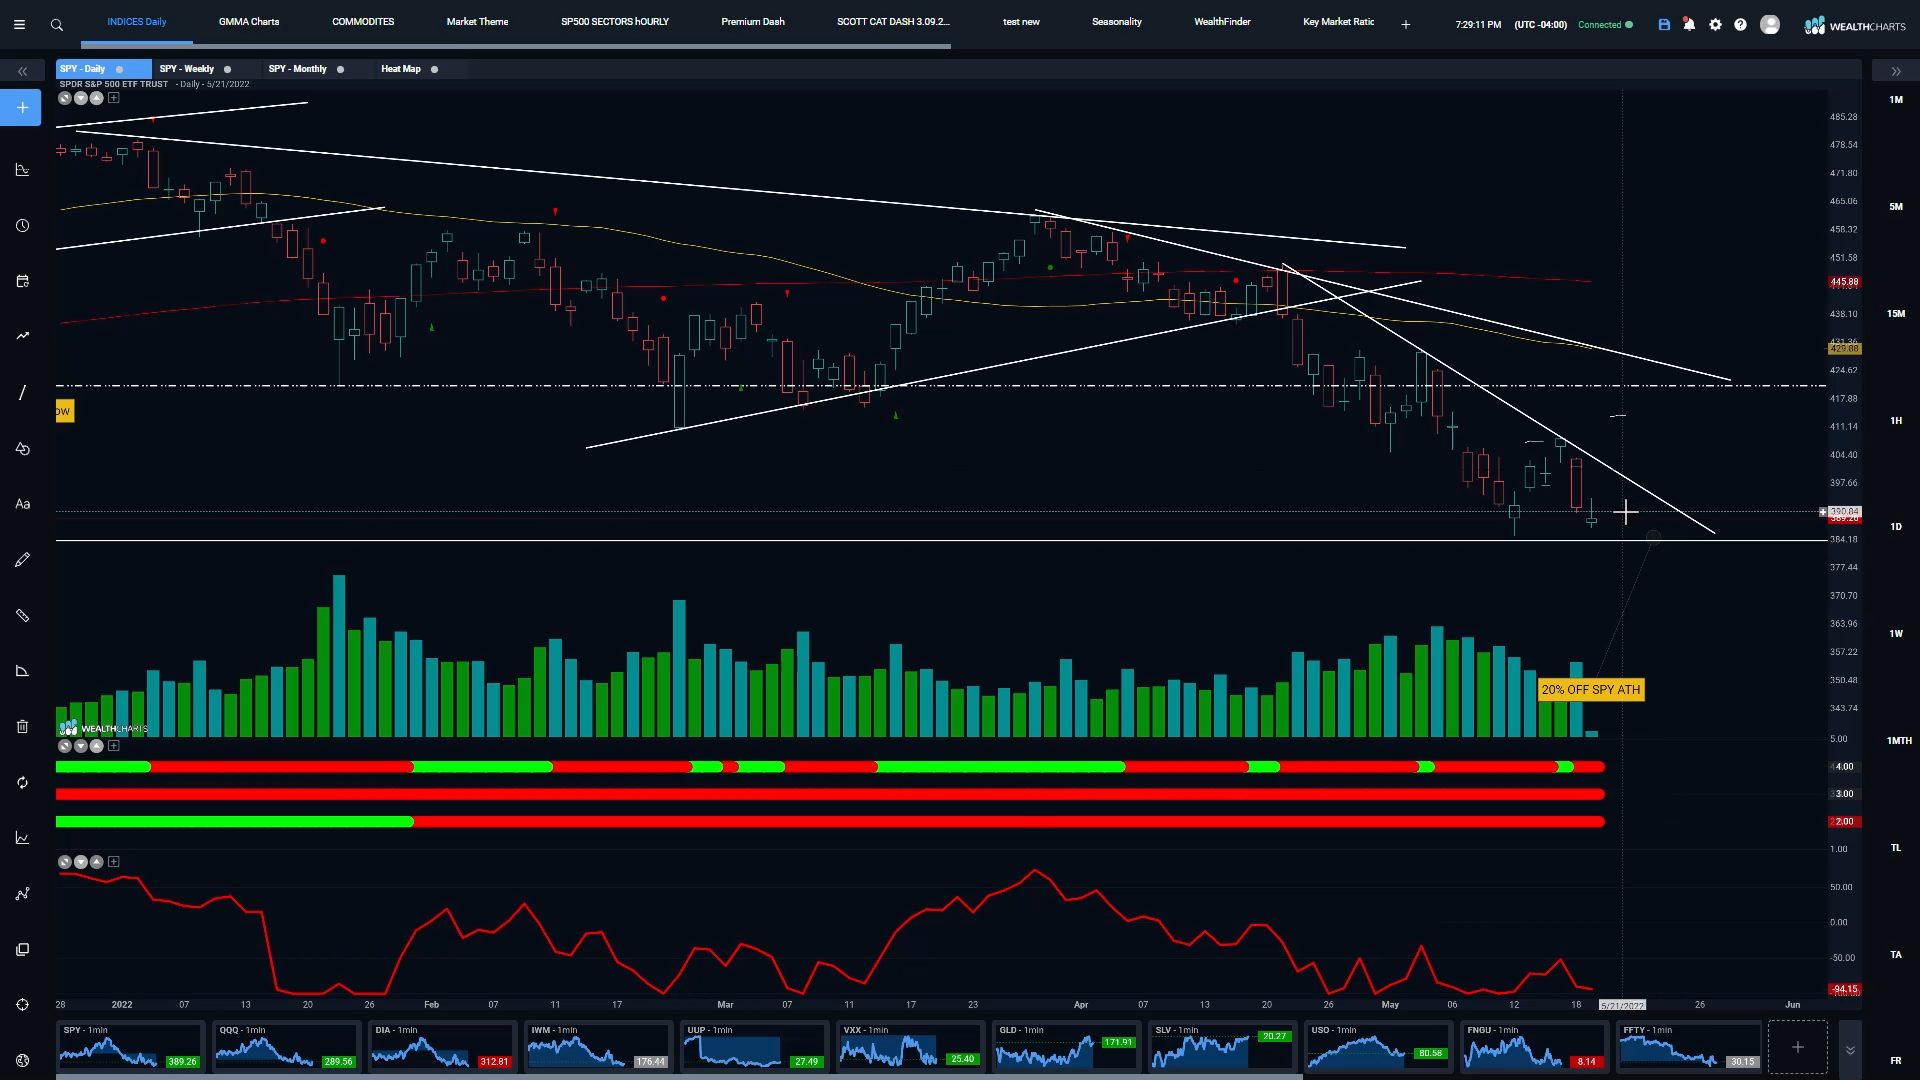Select the shapes drawing tool
This screenshot has height=1080, width=1920.
point(22,448)
